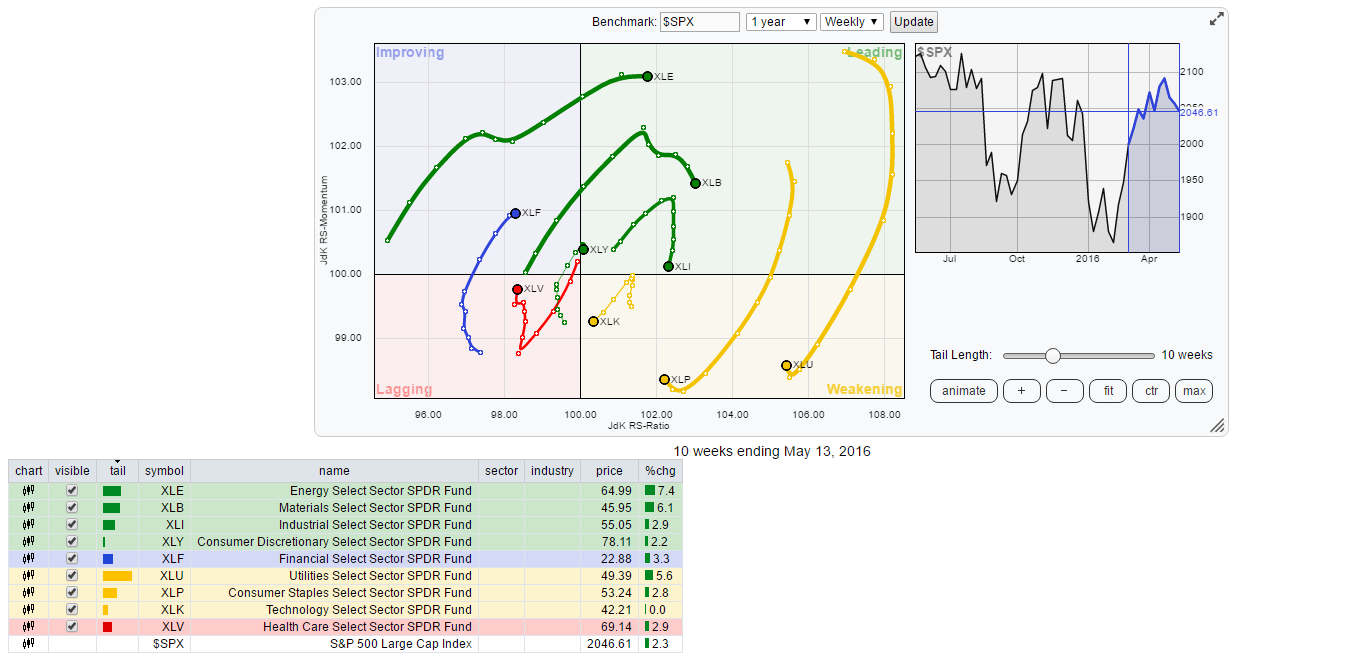Sort table by chart column header
The image size is (1355, 661).
tap(28, 471)
